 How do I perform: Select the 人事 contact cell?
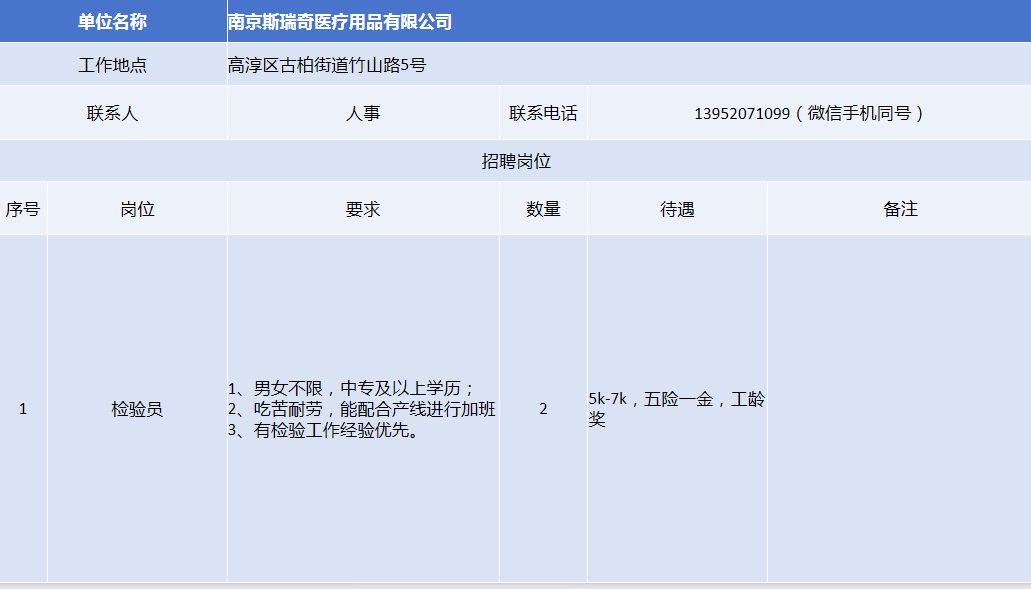(363, 113)
